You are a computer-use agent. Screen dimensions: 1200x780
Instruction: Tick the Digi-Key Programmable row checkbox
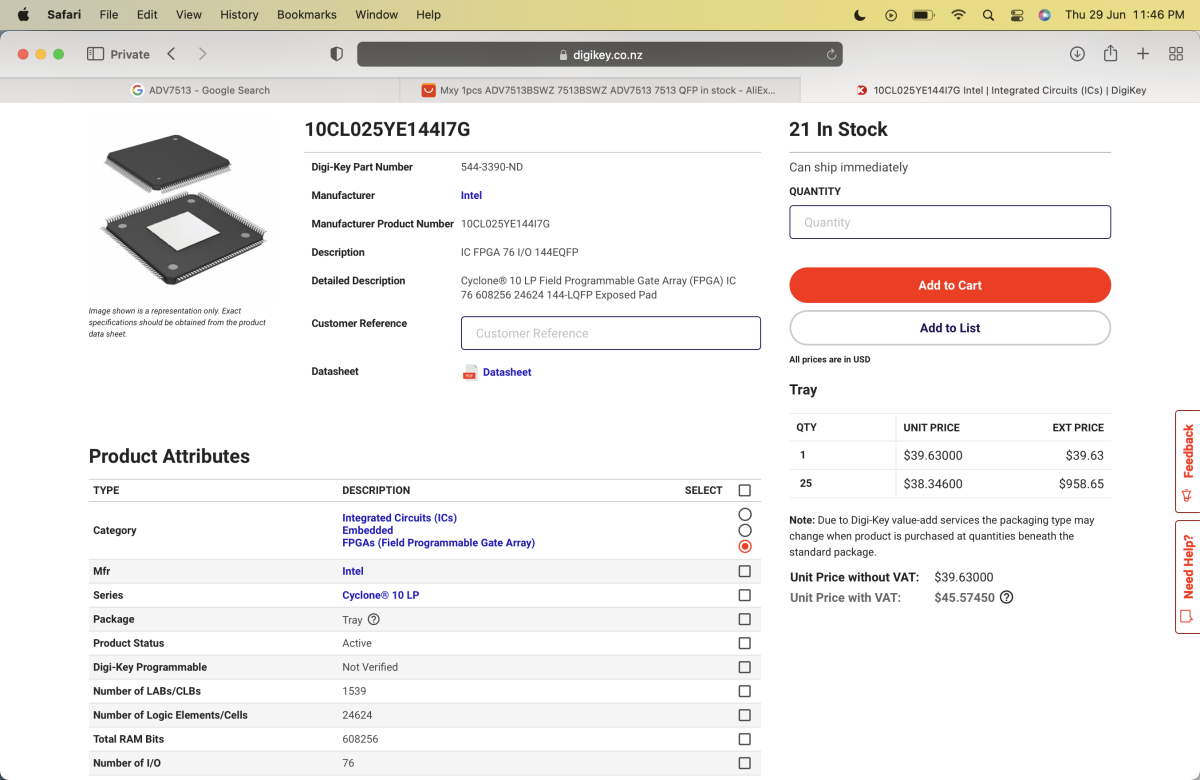pos(744,667)
